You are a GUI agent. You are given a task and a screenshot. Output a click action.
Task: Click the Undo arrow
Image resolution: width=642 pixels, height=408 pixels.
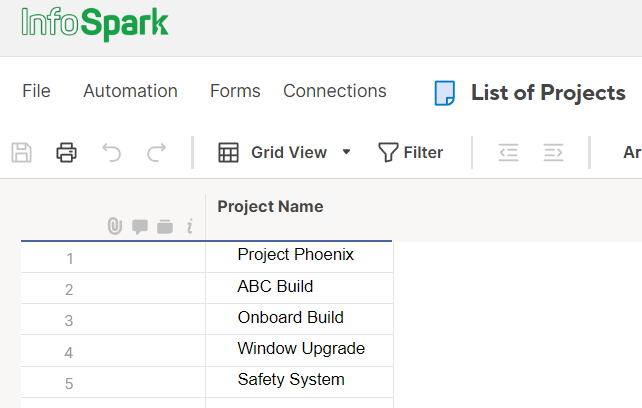(x=111, y=152)
